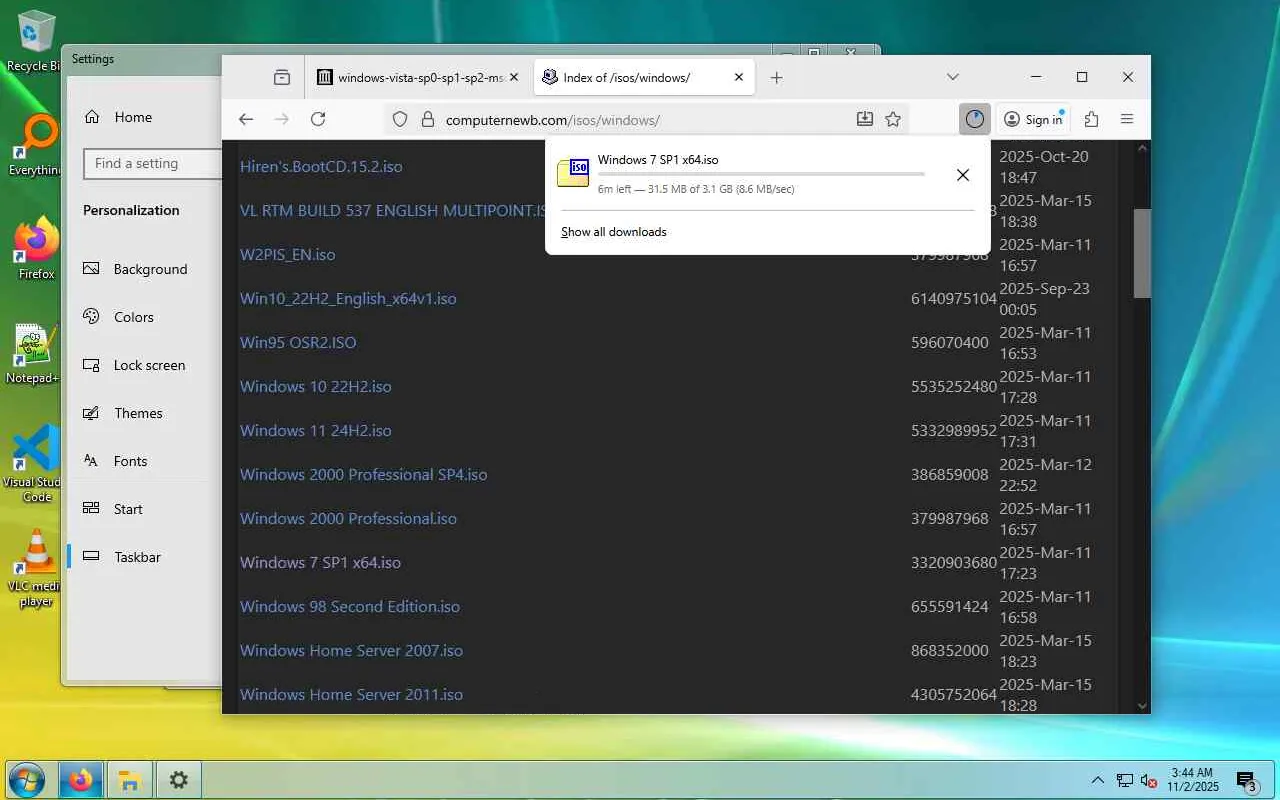This screenshot has height=800, width=1280.
Task: Select the Firefox desktop shortcut
Action: tap(36, 250)
